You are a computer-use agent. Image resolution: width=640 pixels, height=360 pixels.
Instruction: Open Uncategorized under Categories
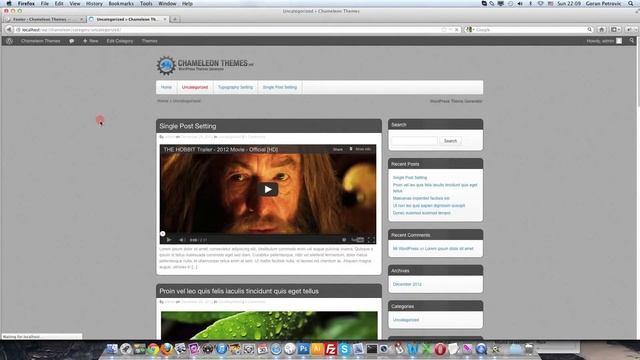[406, 320]
